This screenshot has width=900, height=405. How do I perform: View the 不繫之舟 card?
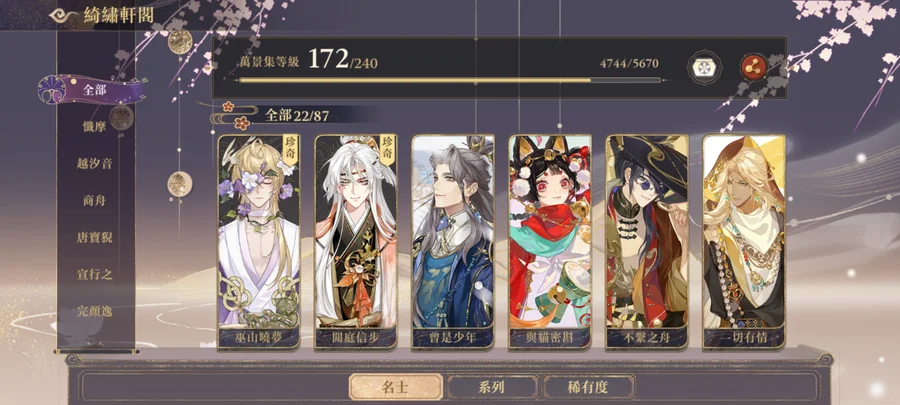tap(647, 242)
